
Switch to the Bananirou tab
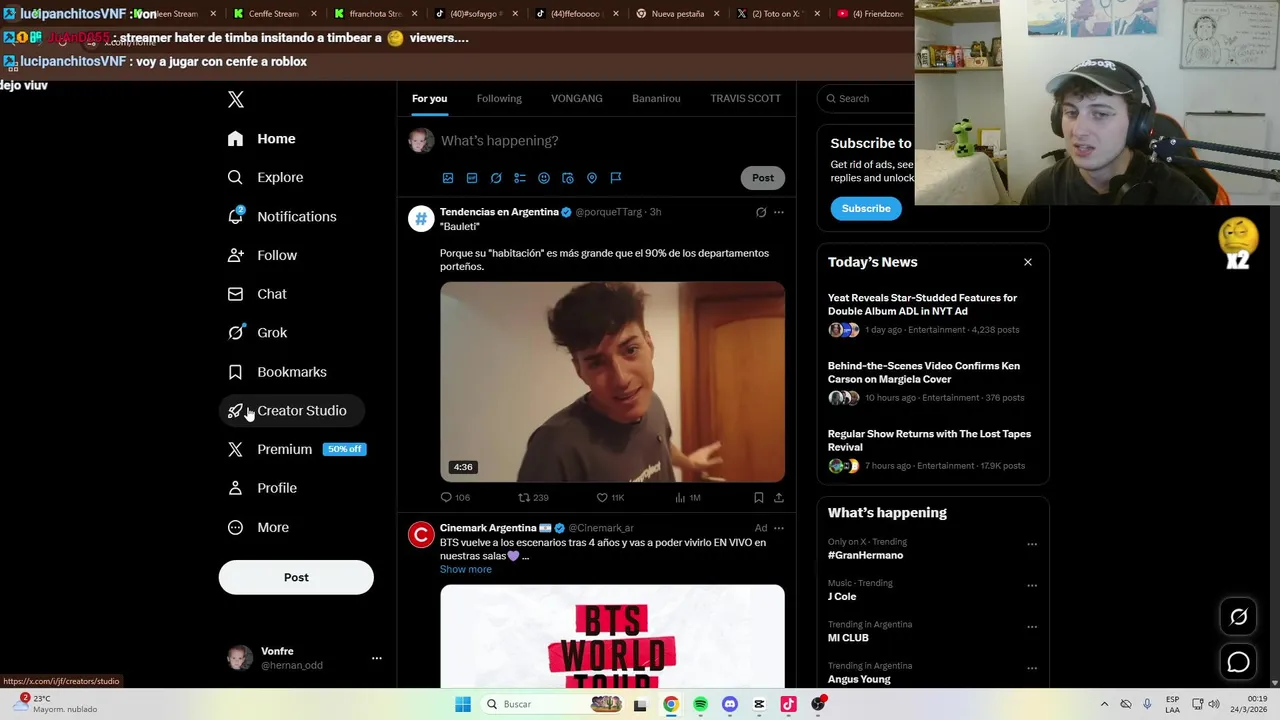click(x=656, y=98)
